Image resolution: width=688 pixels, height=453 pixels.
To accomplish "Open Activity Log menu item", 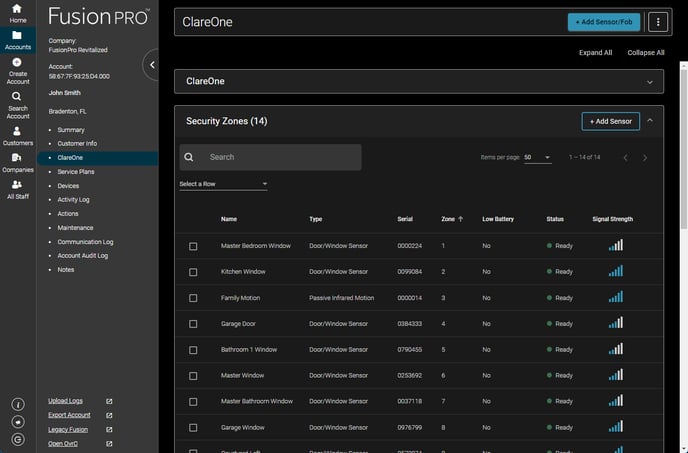I will click(73, 200).
